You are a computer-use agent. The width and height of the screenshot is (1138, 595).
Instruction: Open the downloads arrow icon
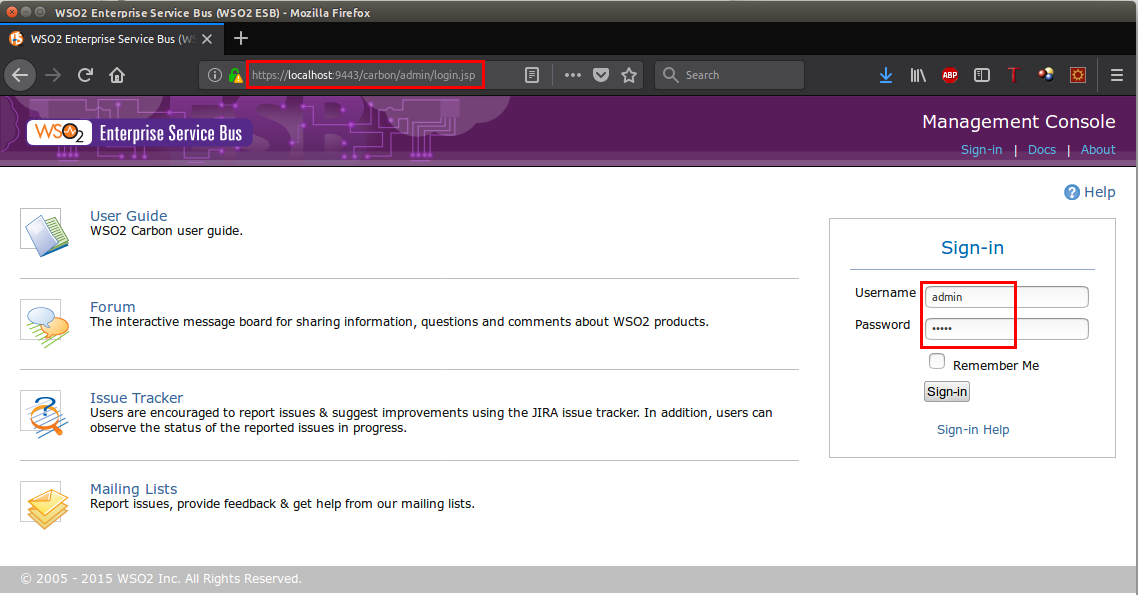click(x=886, y=75)
